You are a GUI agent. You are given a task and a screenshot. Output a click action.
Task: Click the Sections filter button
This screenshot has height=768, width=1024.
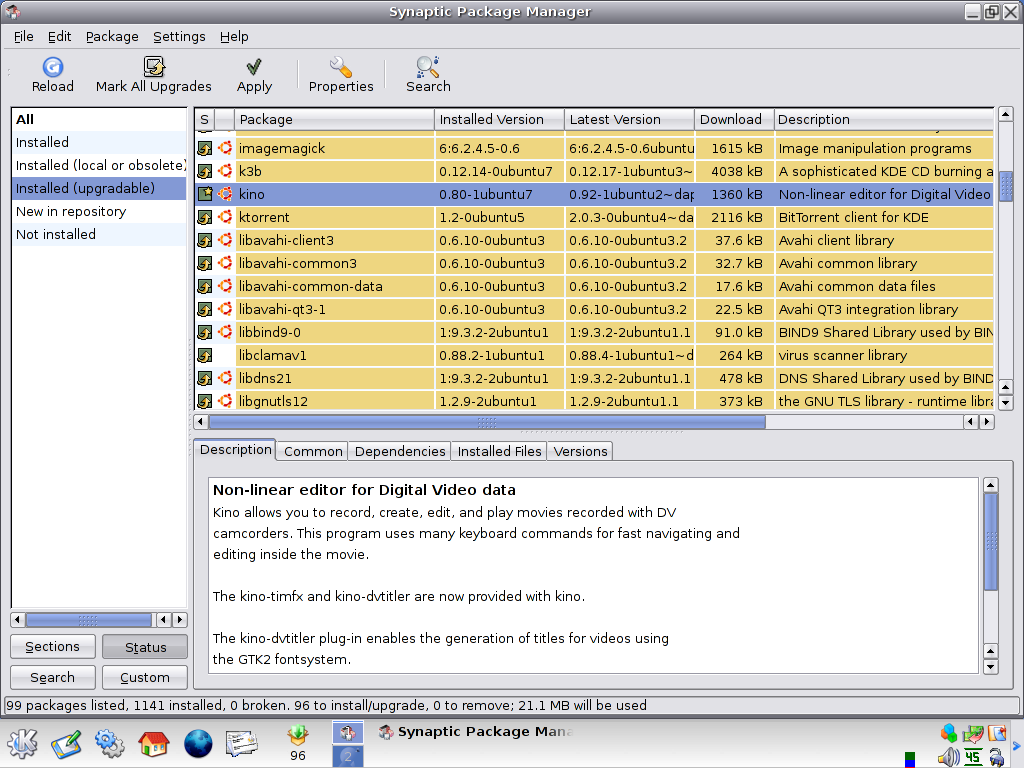(x=53, y=647)
